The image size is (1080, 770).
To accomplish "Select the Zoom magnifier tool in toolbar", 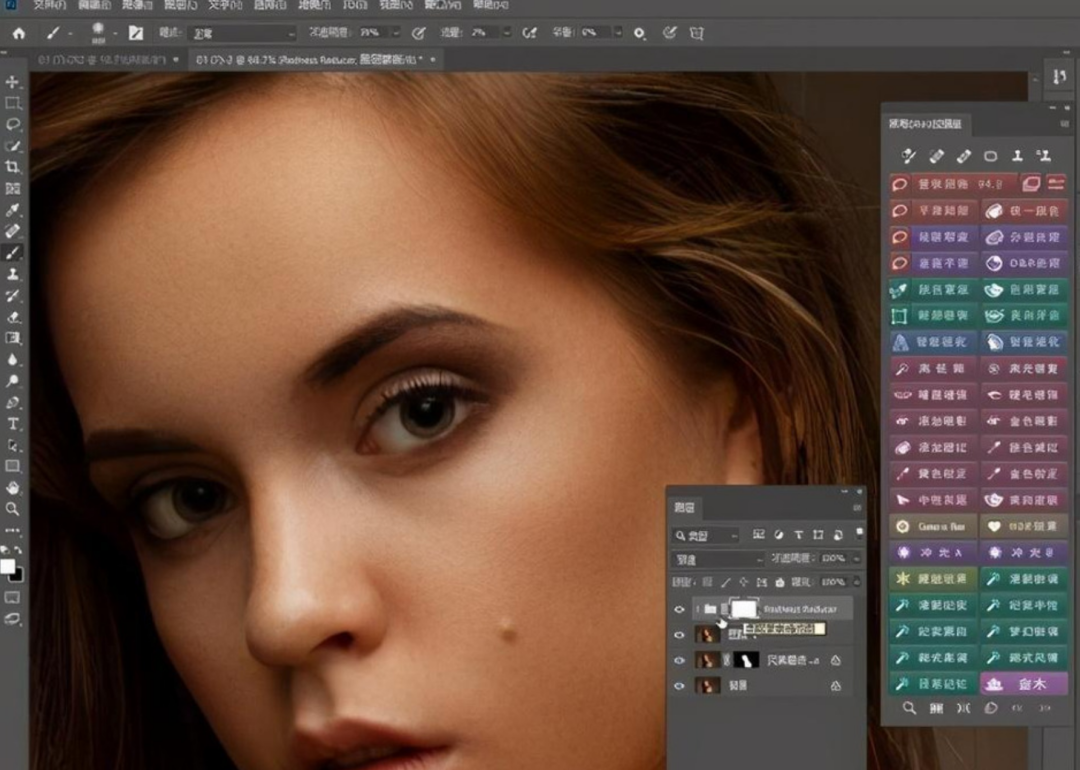I will point(13,509).
